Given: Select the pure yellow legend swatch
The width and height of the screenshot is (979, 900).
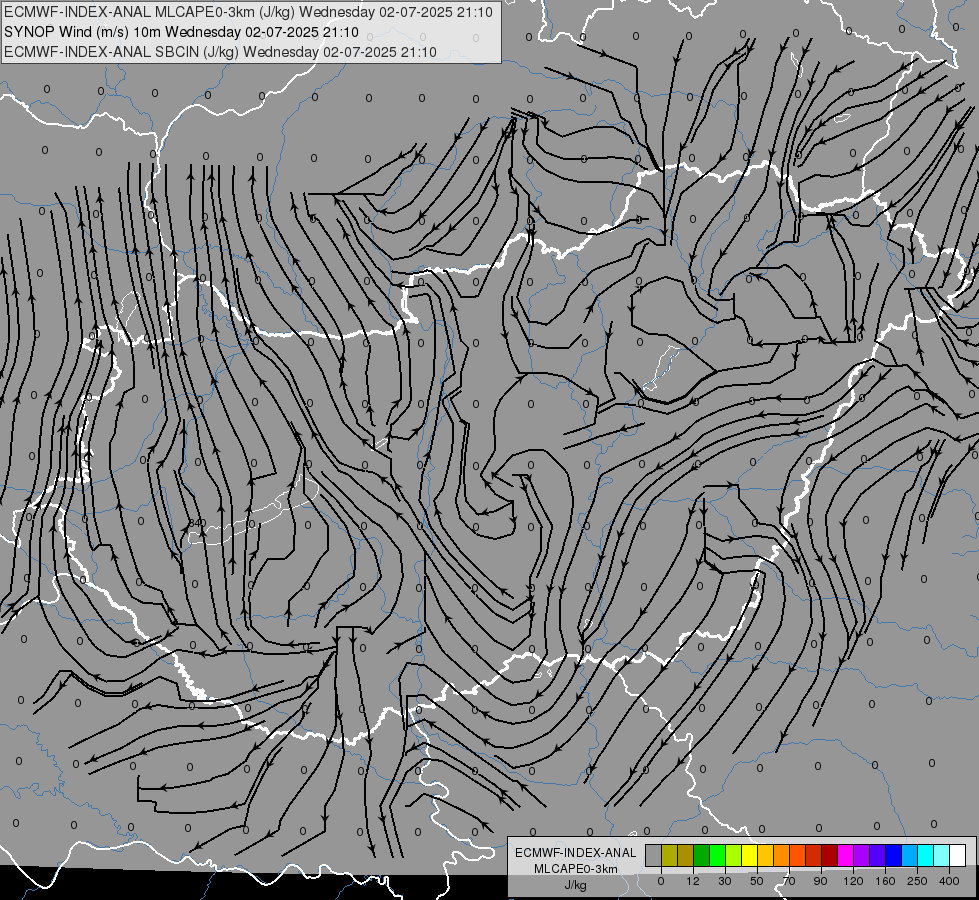Looking at the screenshot, I should pos(750,855).
